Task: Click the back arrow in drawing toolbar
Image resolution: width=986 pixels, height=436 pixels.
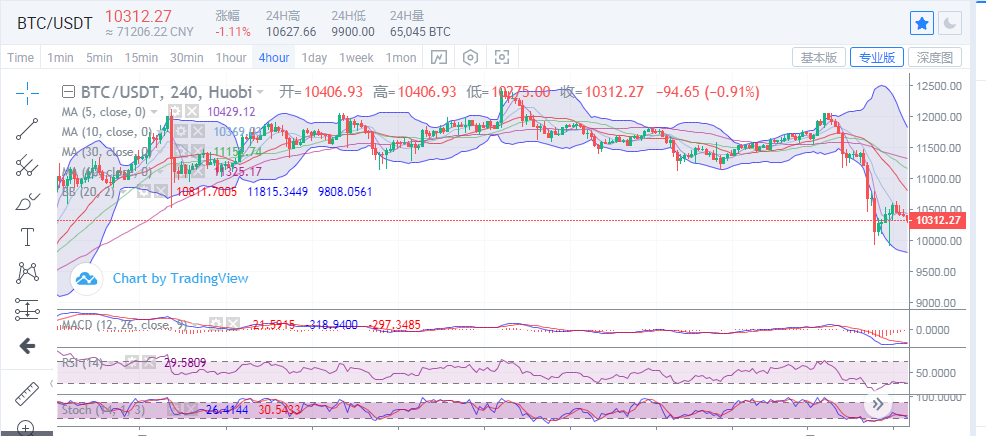Action: pos(27,346)
